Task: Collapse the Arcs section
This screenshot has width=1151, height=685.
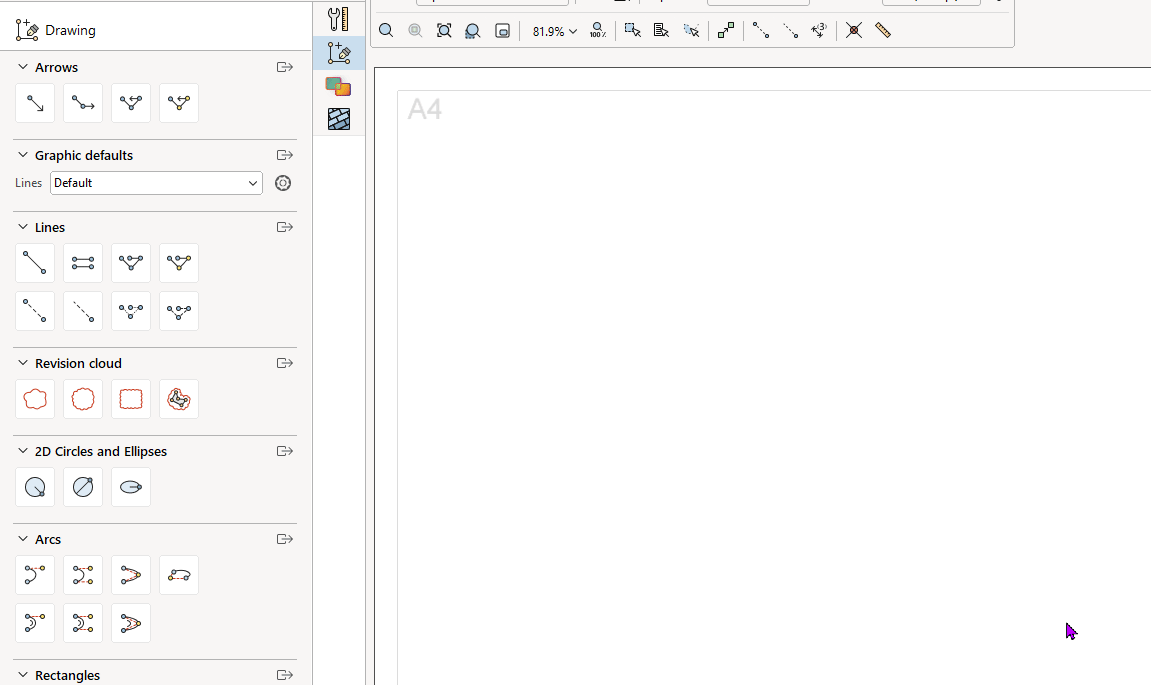Action: pyautogui.click(x=23, y=539)
